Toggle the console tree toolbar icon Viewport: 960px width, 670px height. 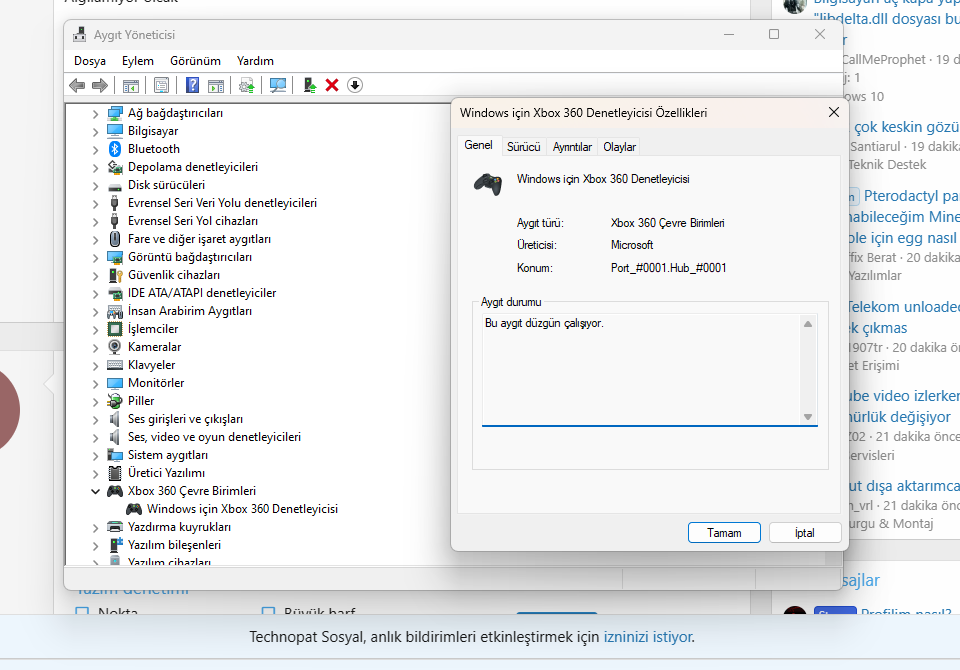[130, 85]
